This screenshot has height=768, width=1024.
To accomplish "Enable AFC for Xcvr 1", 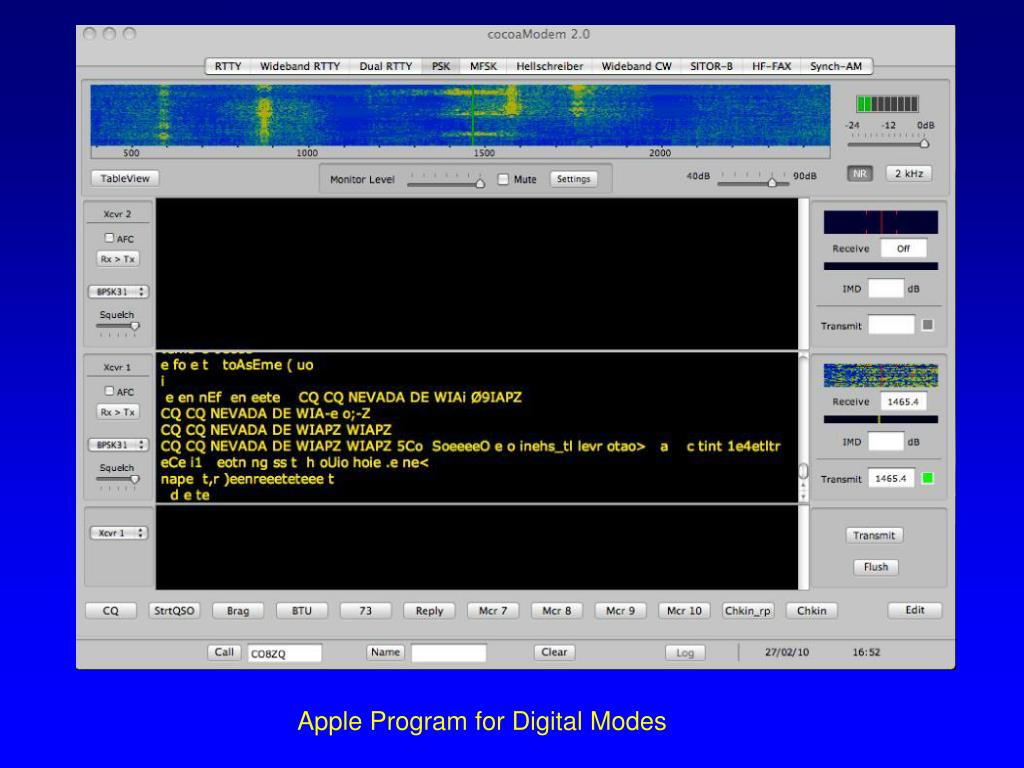I will pos(109,391).
